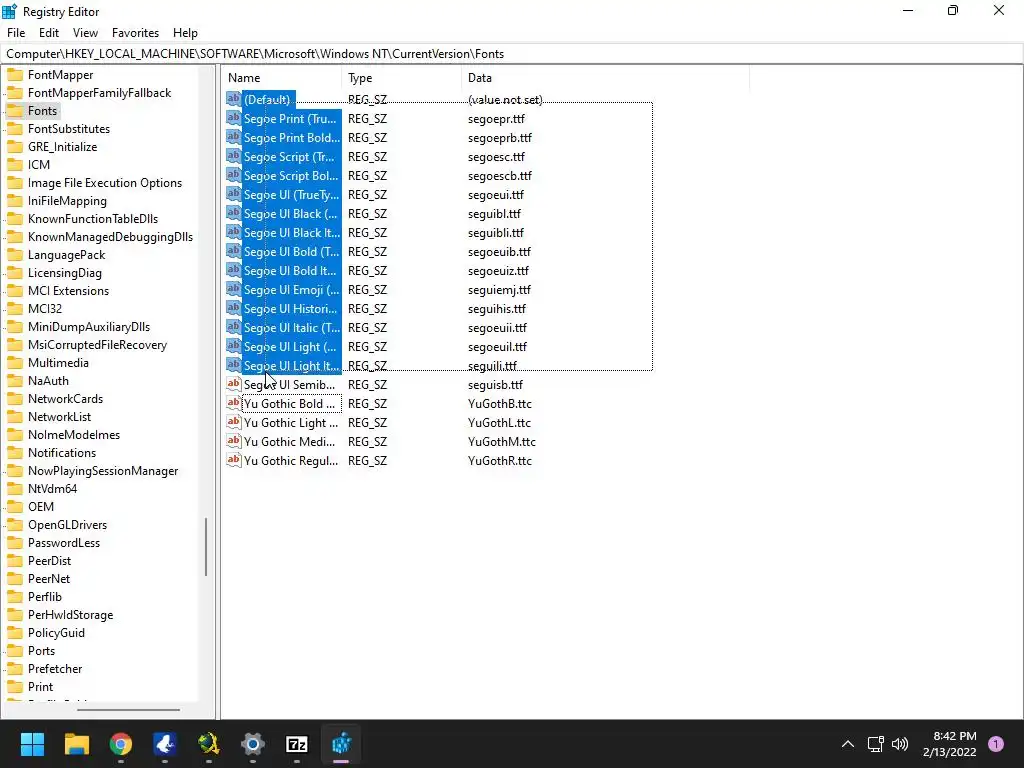
Task: Click the string icon of Yu Gothic Medi... value
Action: [x=233, y=441]
